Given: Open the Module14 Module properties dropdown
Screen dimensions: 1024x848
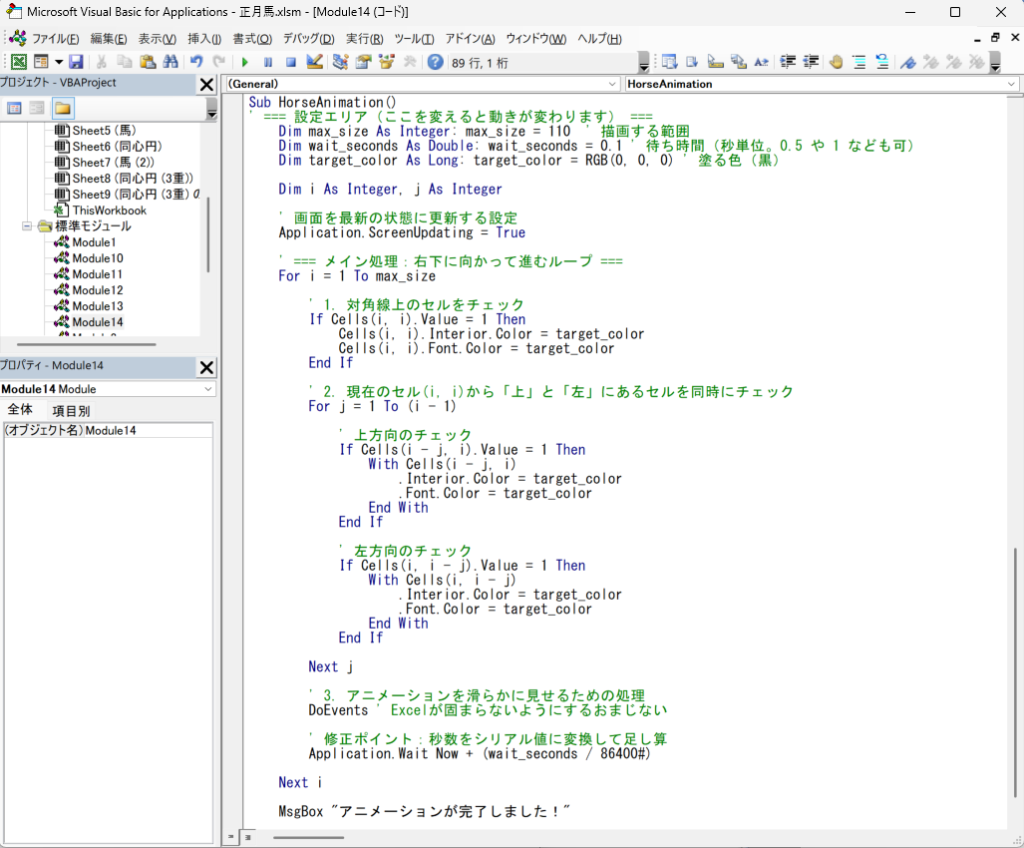Looking at the screenshot, I should 208,389.
